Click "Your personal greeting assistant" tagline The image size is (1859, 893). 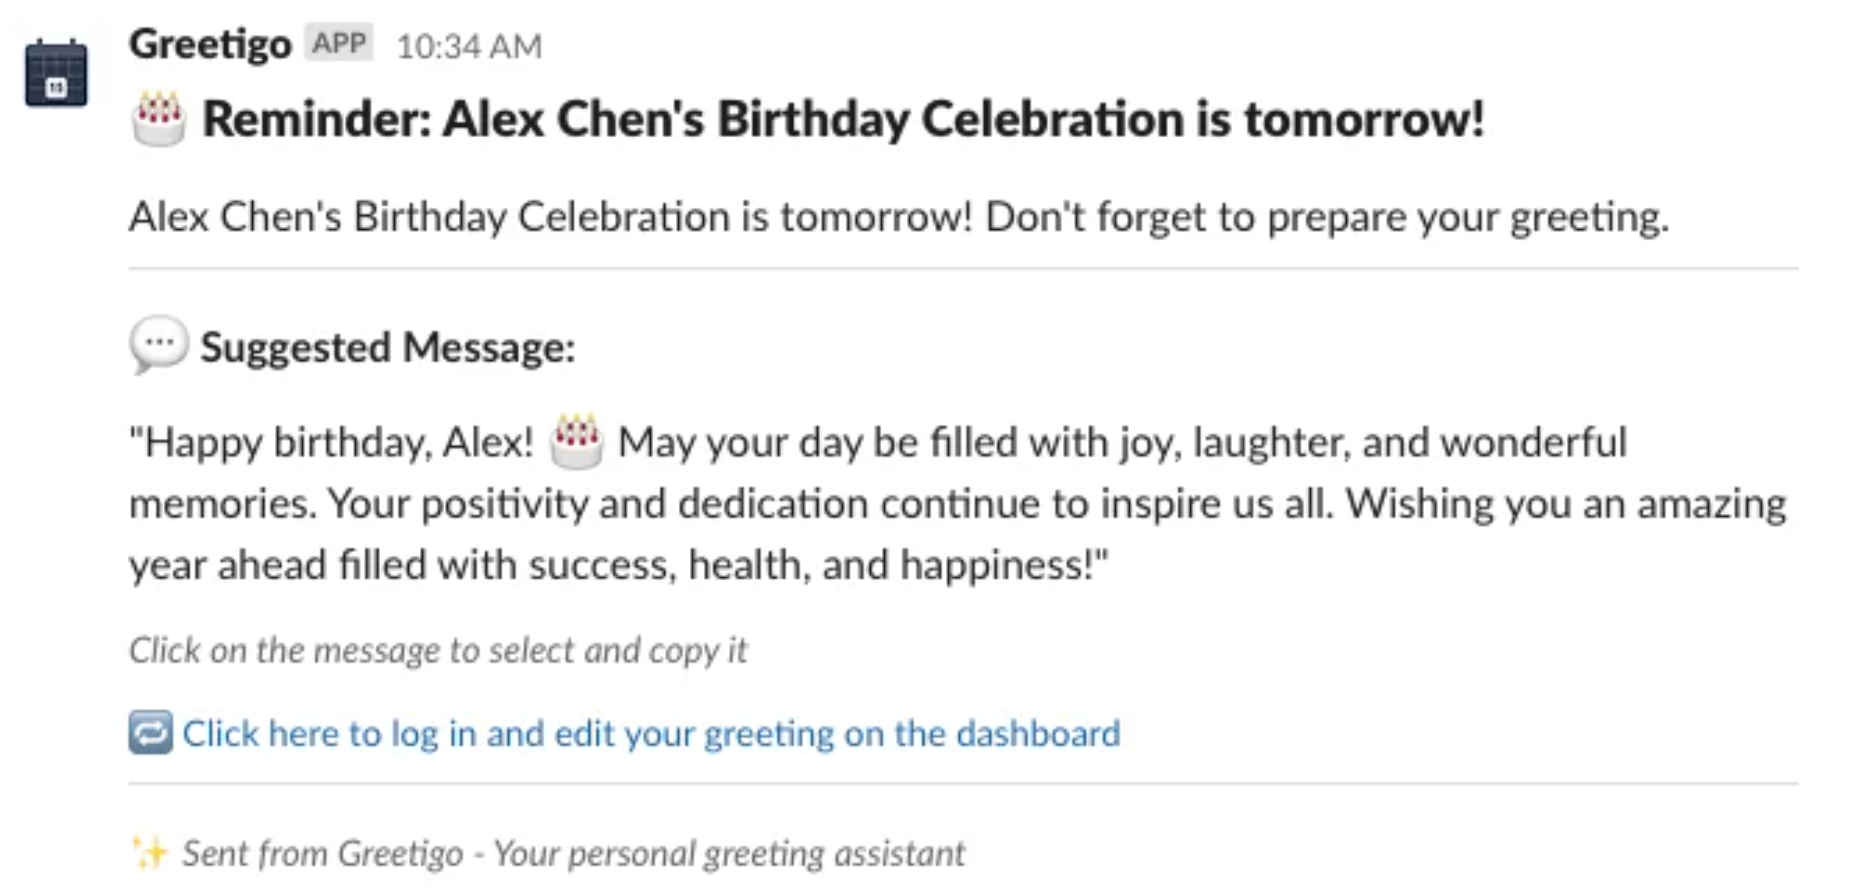click(x=729, y=853)
